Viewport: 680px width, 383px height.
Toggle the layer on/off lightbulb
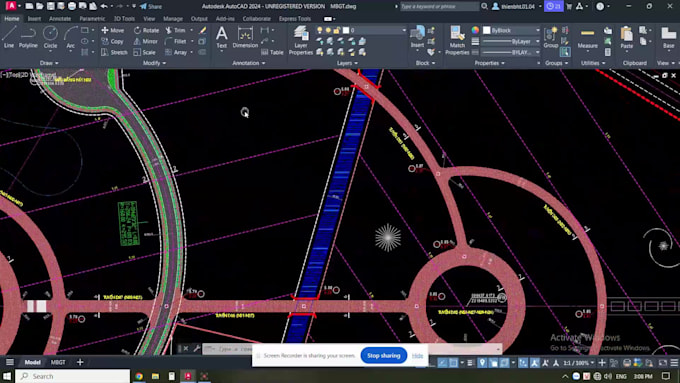click(320, 30)
